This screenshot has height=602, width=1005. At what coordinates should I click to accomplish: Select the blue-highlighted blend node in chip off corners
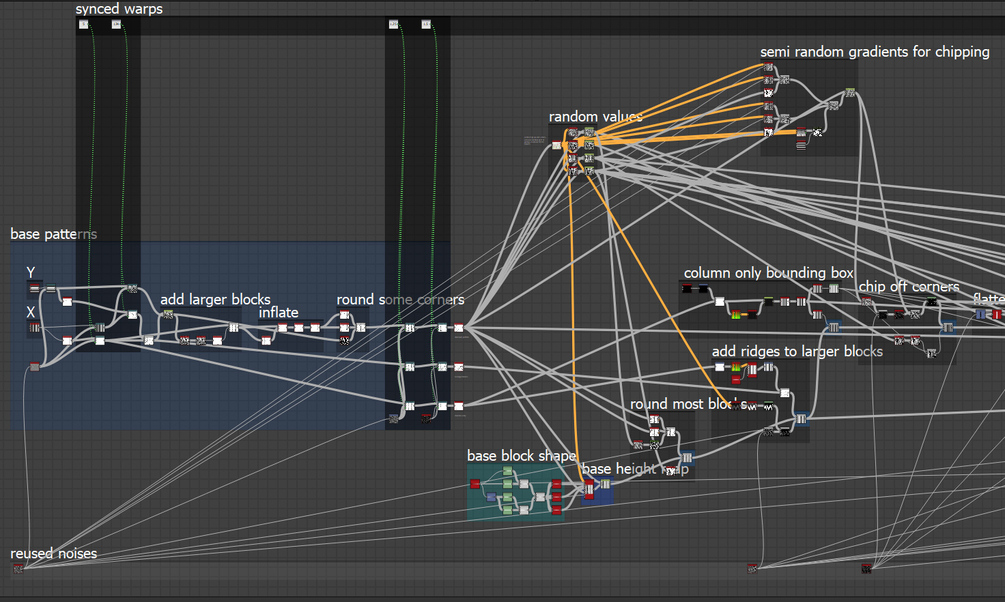tap(948, 328)
